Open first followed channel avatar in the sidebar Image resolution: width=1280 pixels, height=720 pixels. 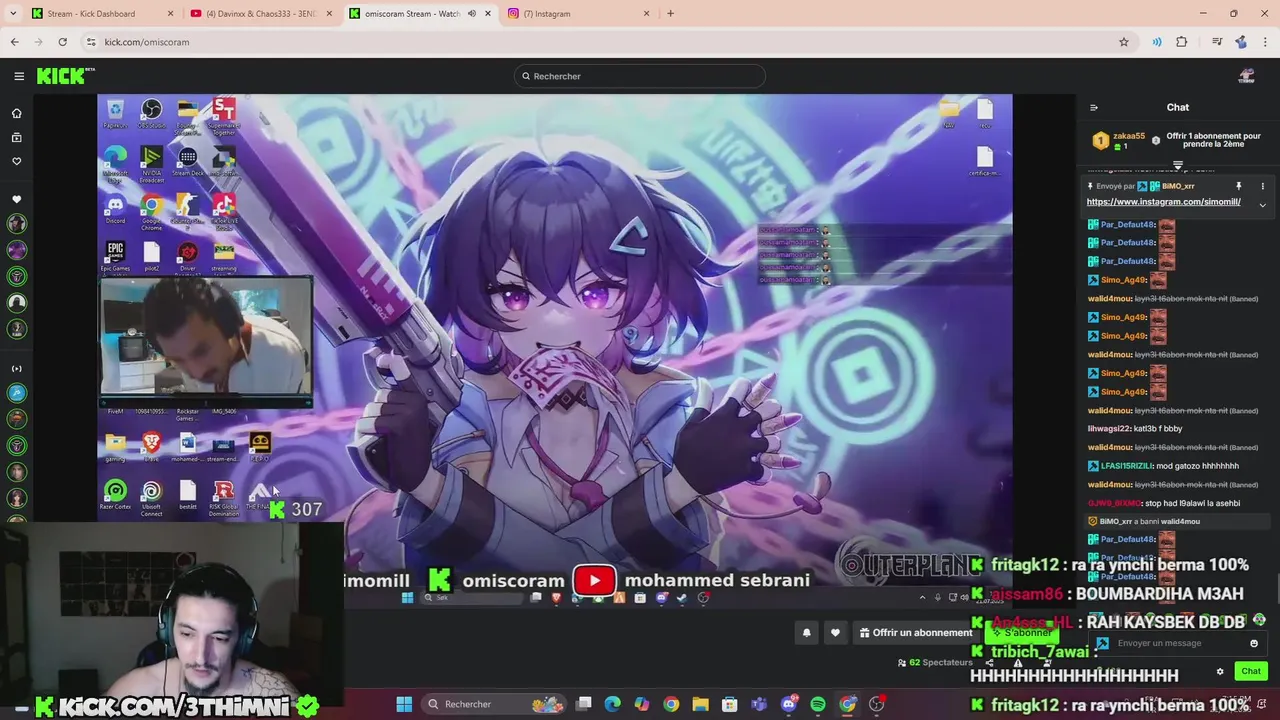(x=16, y=224)
